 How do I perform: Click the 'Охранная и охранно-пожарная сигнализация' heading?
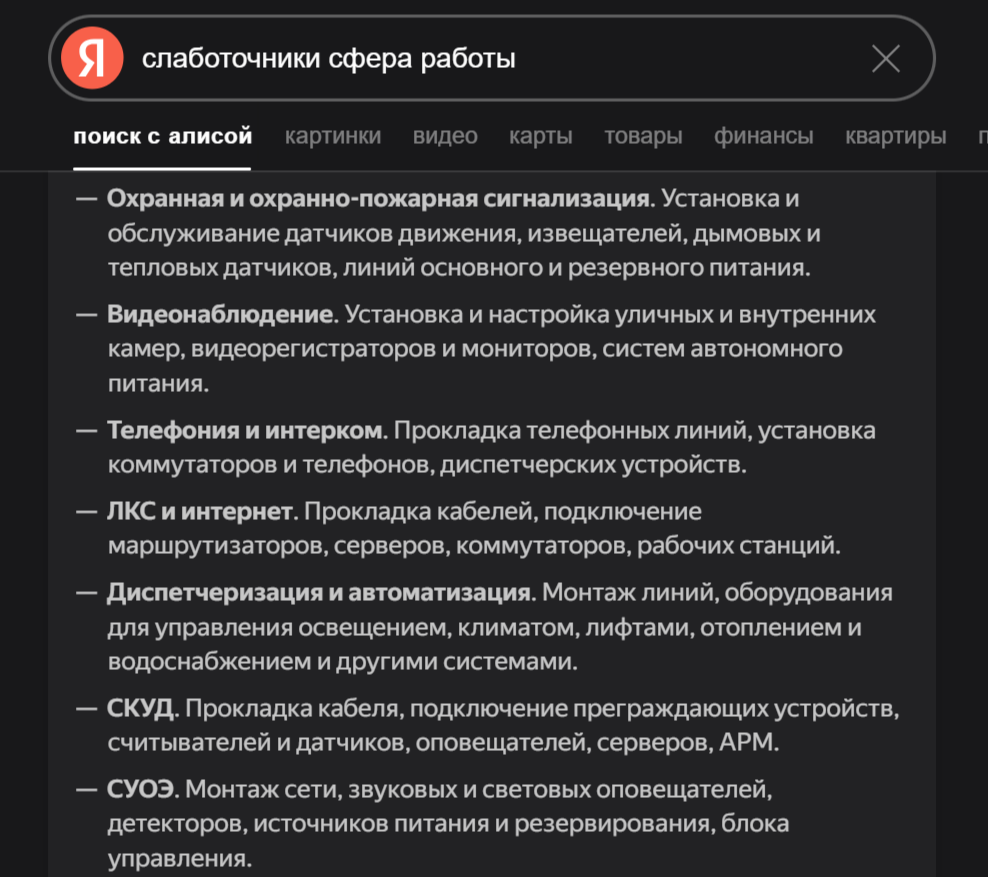pos(380,198)
